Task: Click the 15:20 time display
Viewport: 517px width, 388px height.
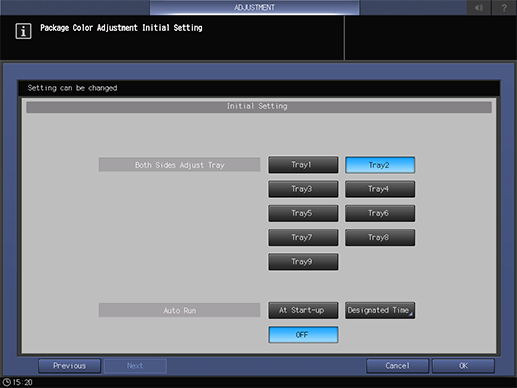Action: click(22, 382)
